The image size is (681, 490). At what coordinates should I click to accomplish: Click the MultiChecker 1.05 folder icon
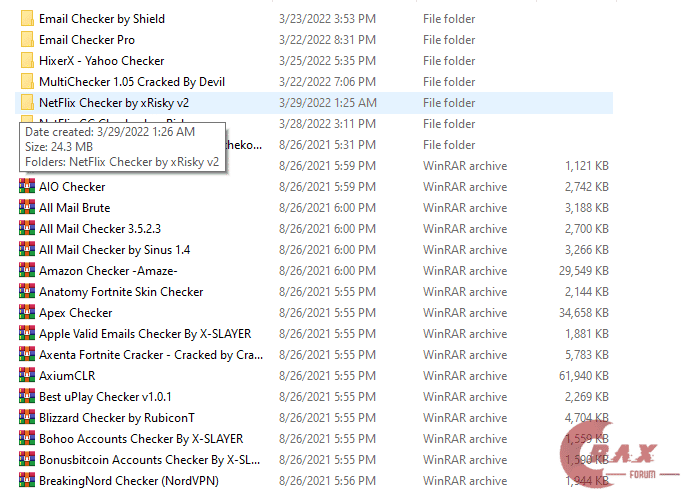point(27,82)
